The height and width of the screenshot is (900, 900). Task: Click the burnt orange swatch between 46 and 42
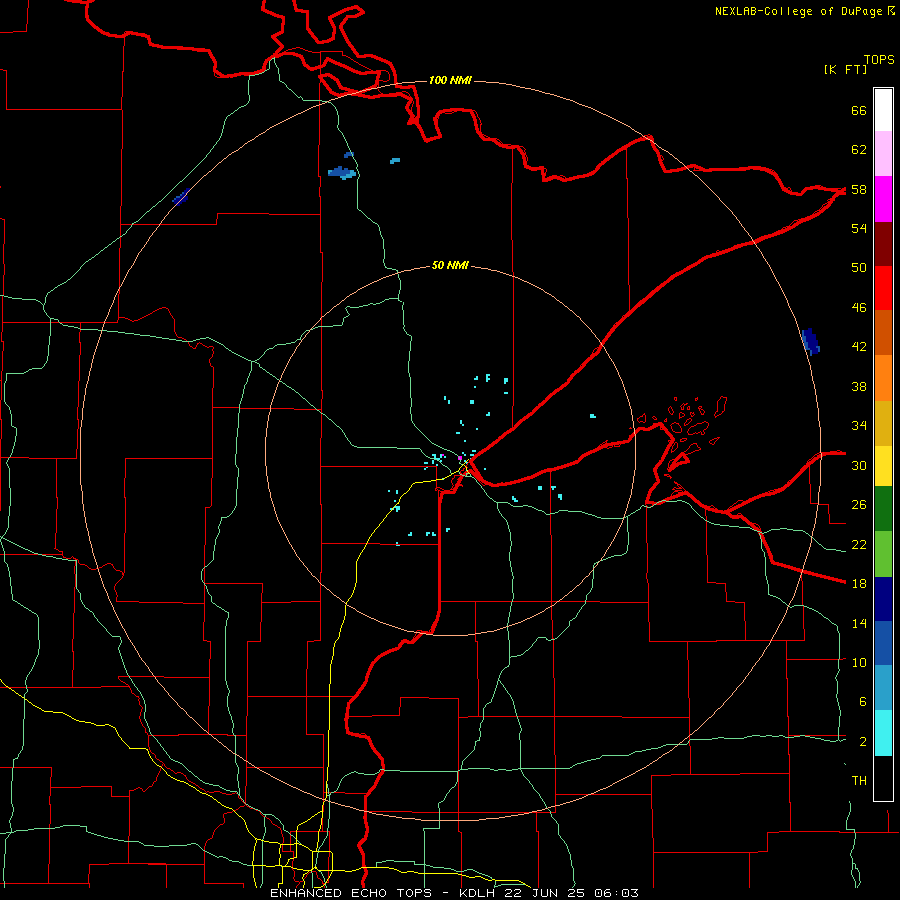point(883,332)
